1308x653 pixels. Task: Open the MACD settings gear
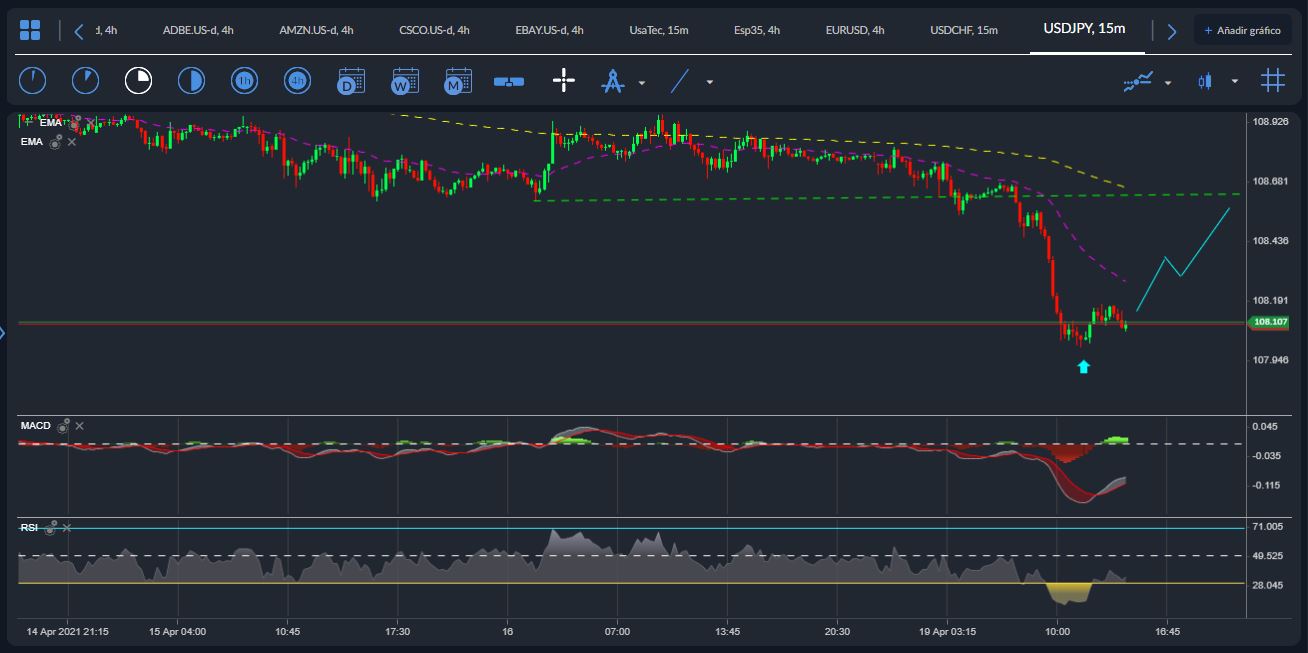tap(63, 425)
